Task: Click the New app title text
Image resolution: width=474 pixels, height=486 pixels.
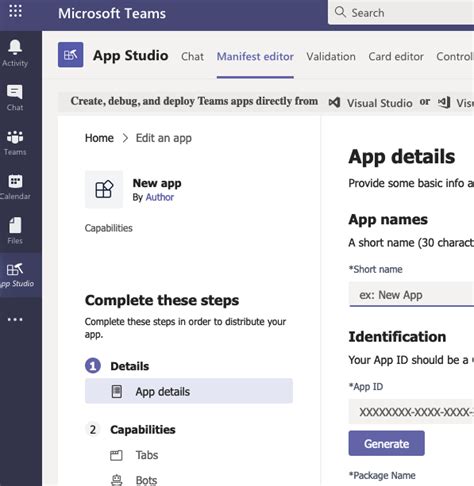Action: pyautogui.click(x=157, y=183)
